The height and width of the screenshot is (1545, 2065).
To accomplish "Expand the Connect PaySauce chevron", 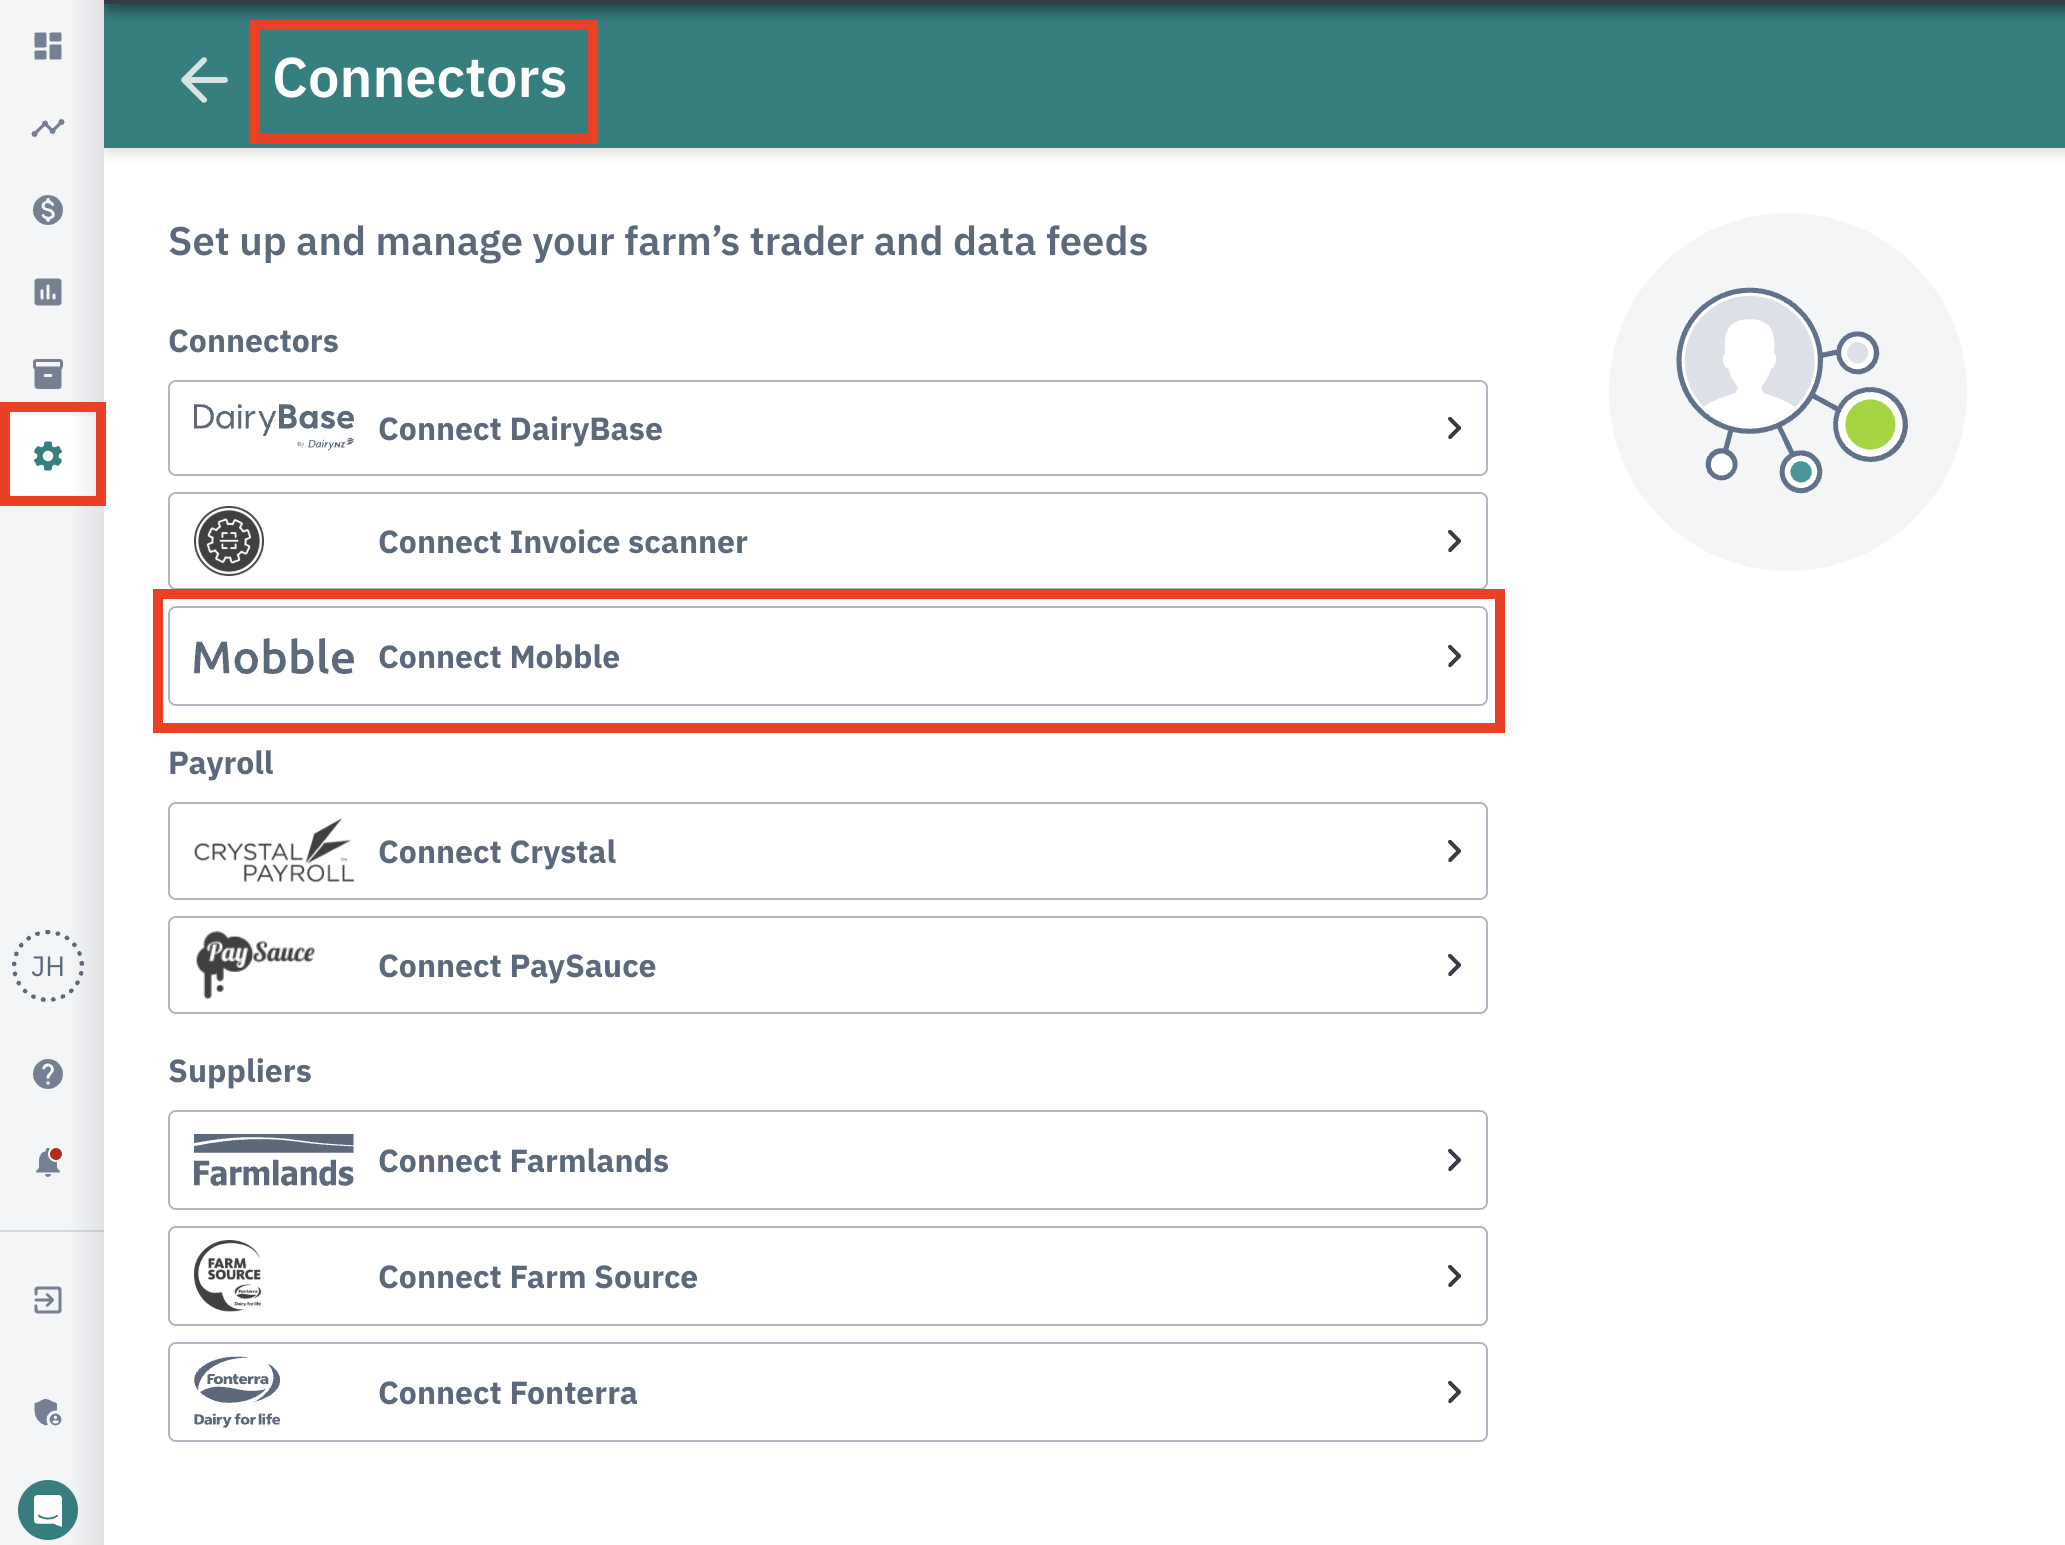I will click(x=1454, y=965).
